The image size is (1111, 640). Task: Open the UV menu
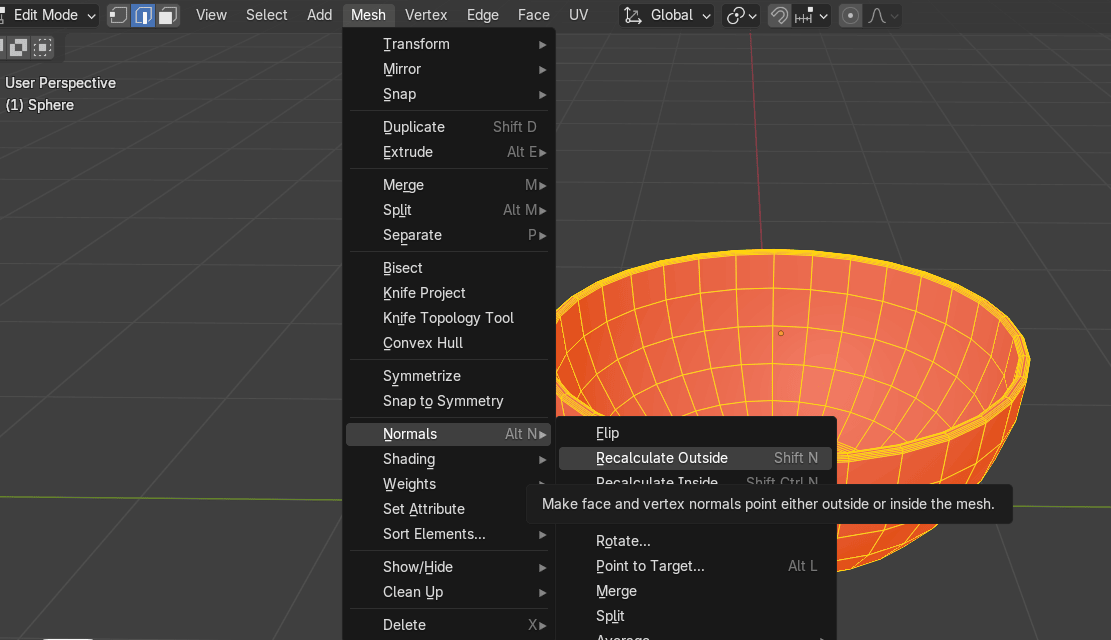(x=578, y=15)
